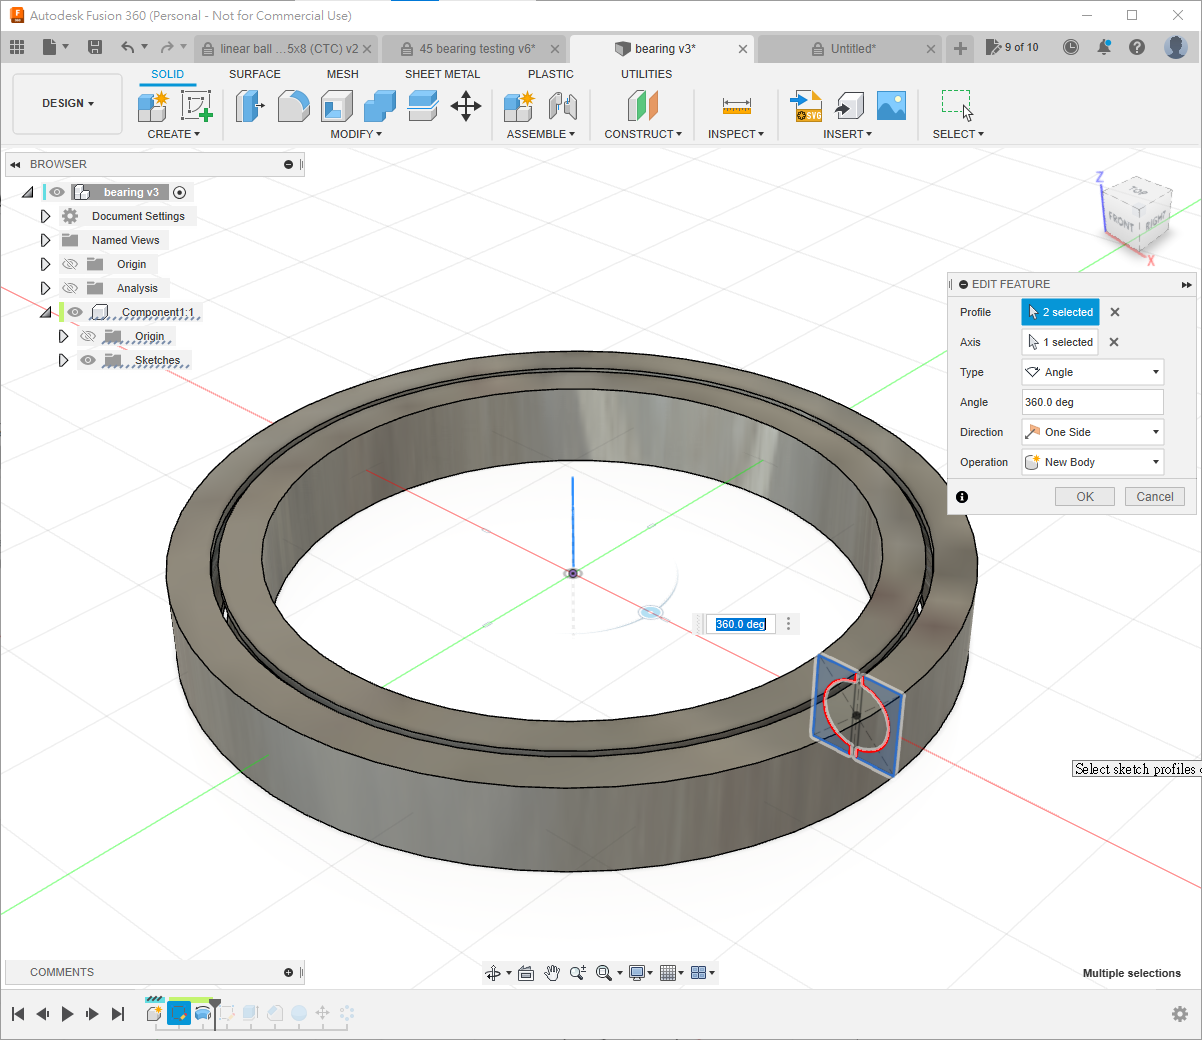Screen dimensions: 1202x1040
Task: Switch to the SURFACE ribbon tab
Action: click(x=254, y=74)
